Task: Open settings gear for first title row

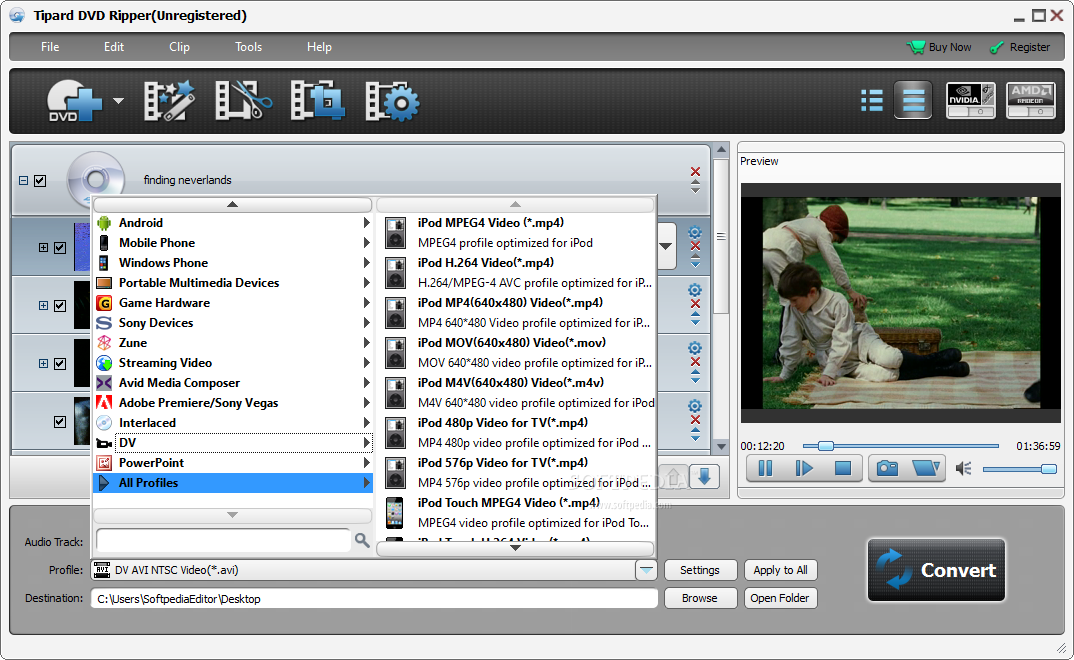Action: point(695,232)
